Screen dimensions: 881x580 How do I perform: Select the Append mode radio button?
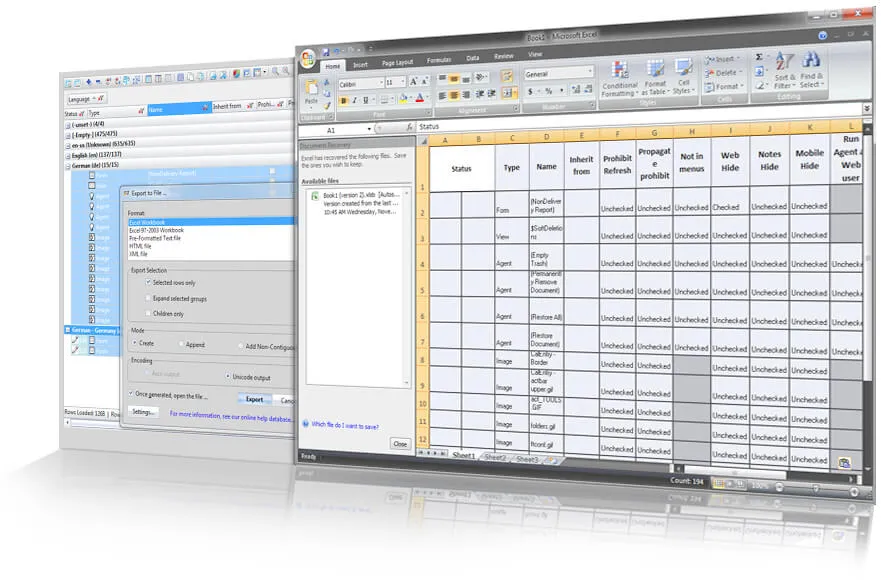[182, 344]
